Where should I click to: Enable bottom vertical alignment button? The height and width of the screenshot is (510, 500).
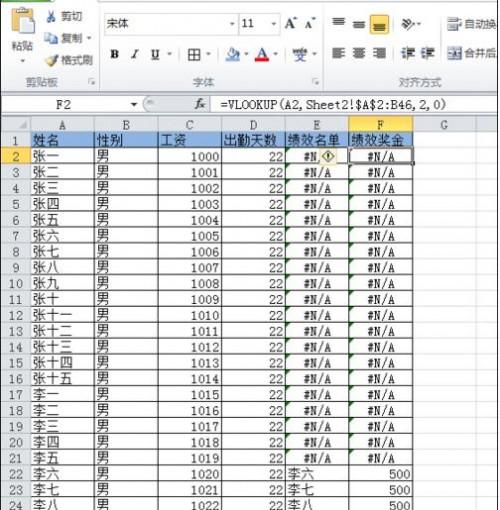tap(379, 24)
